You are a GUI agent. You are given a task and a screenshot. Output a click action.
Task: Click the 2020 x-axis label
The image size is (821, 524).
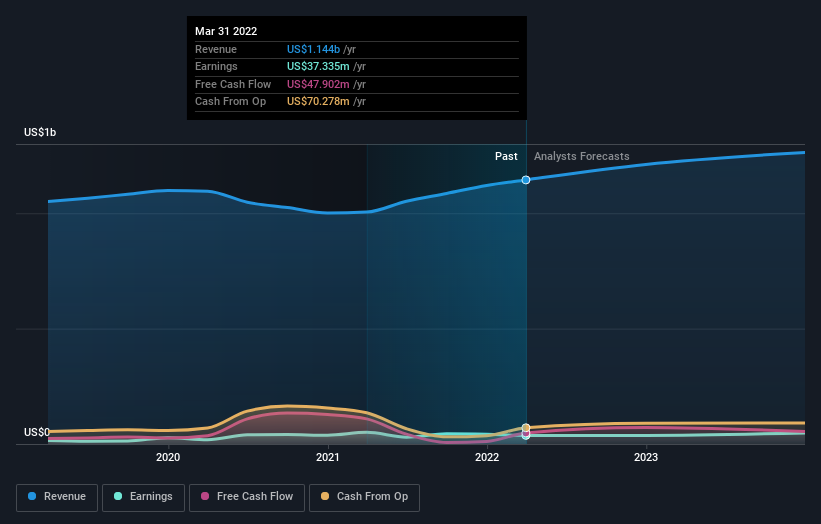pos(168,457)
